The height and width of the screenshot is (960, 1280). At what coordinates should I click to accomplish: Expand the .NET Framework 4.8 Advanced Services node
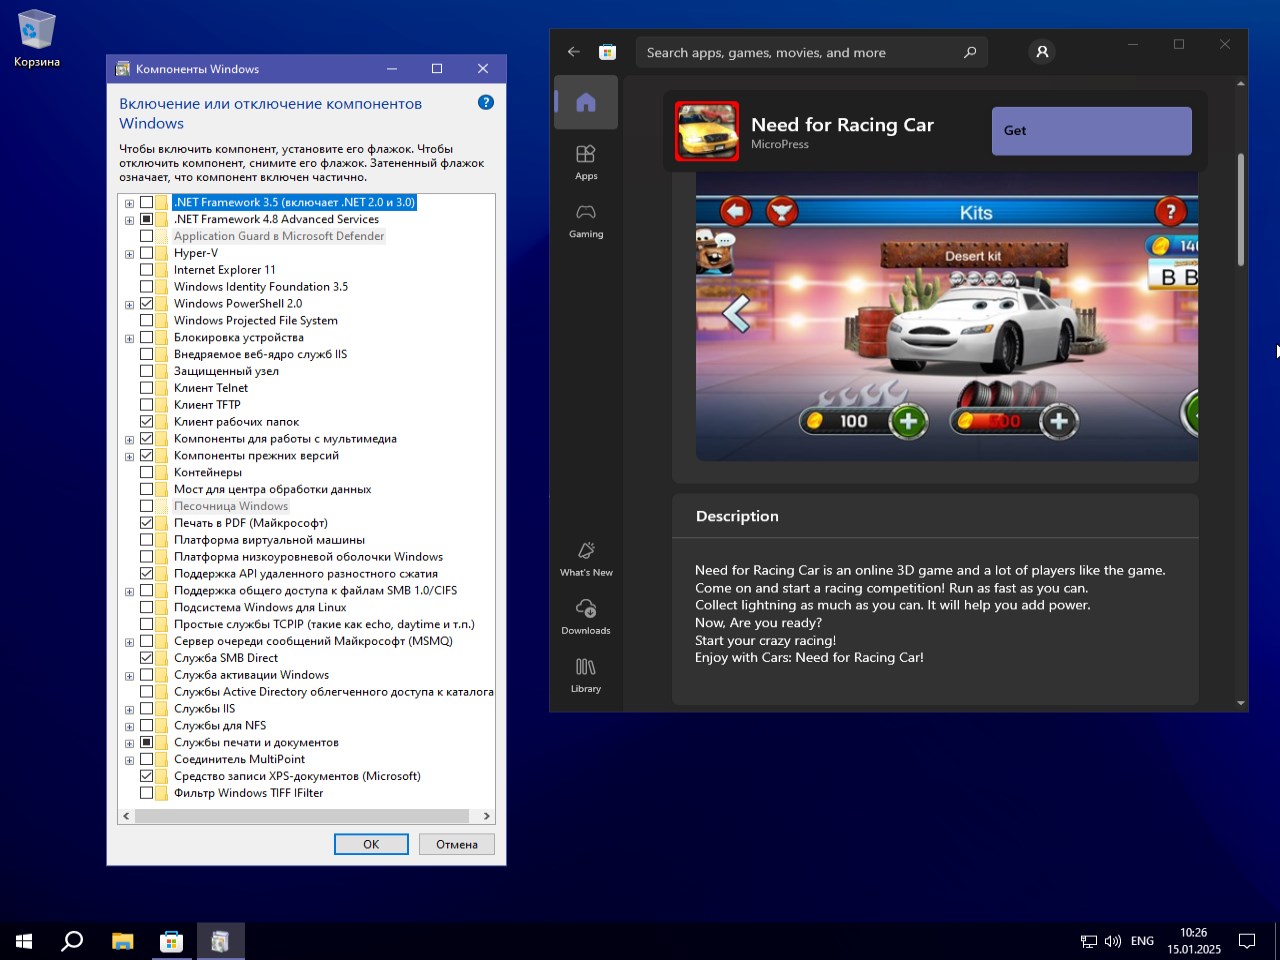click(x=129, y=220)
